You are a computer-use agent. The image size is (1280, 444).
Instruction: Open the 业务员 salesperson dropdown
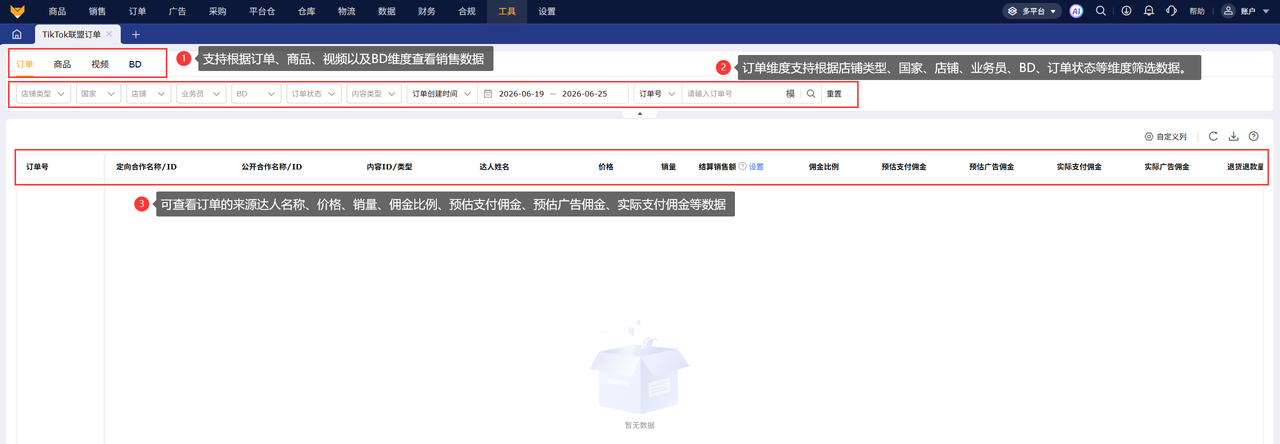pyautogui.click(x=202, y=93)
